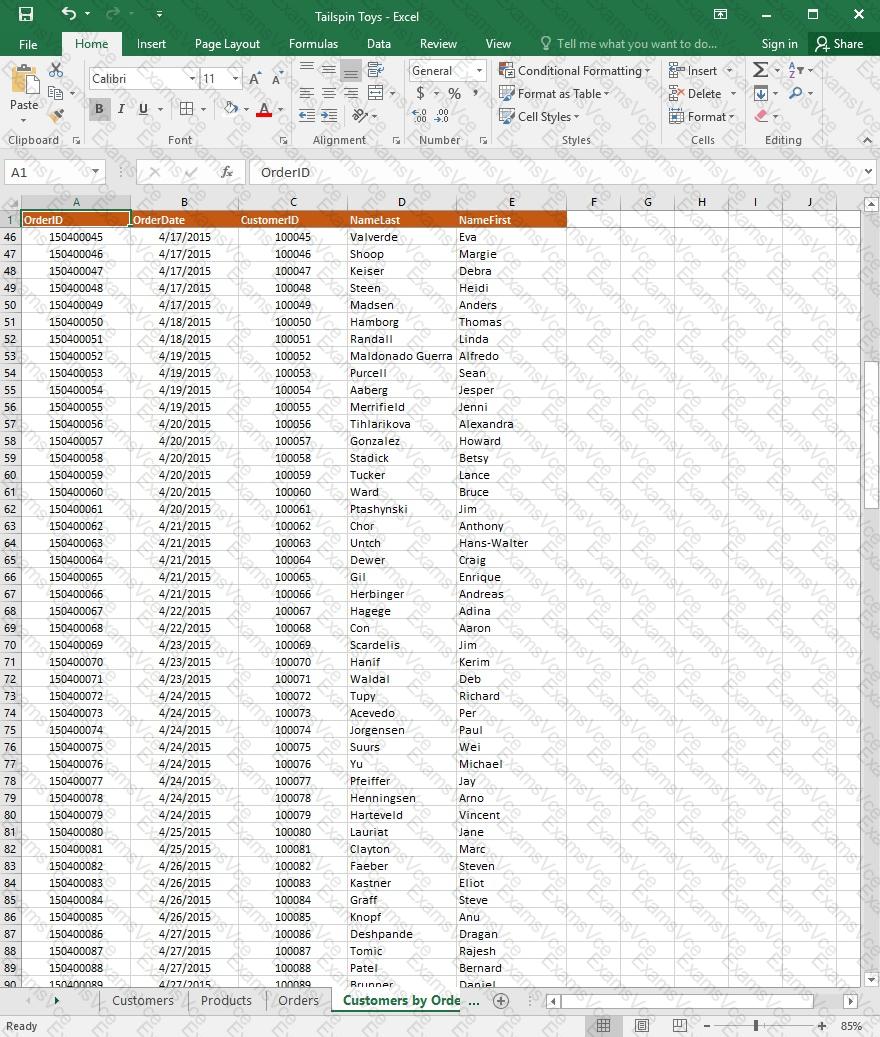
Task: Click the Fill down arrow icon
Action: click(x=761, y=93)
